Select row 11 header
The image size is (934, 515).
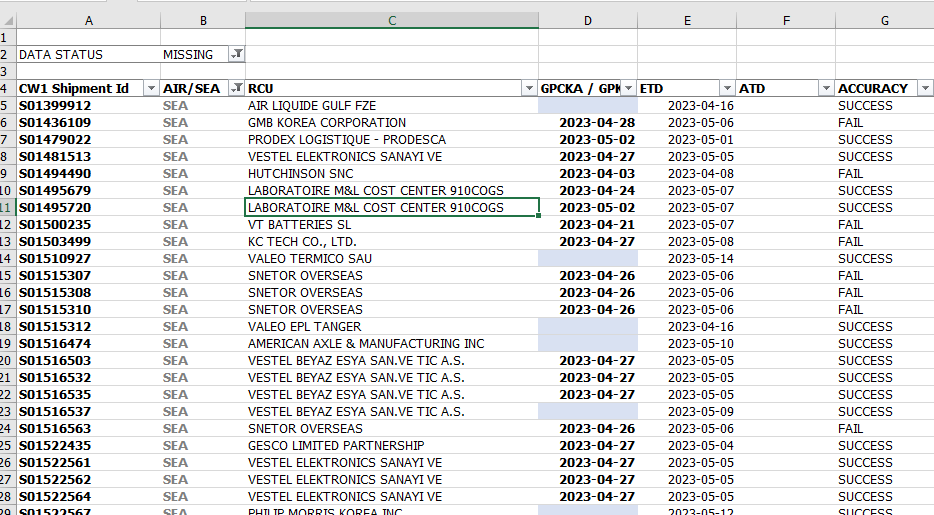[x=8, y=207]
